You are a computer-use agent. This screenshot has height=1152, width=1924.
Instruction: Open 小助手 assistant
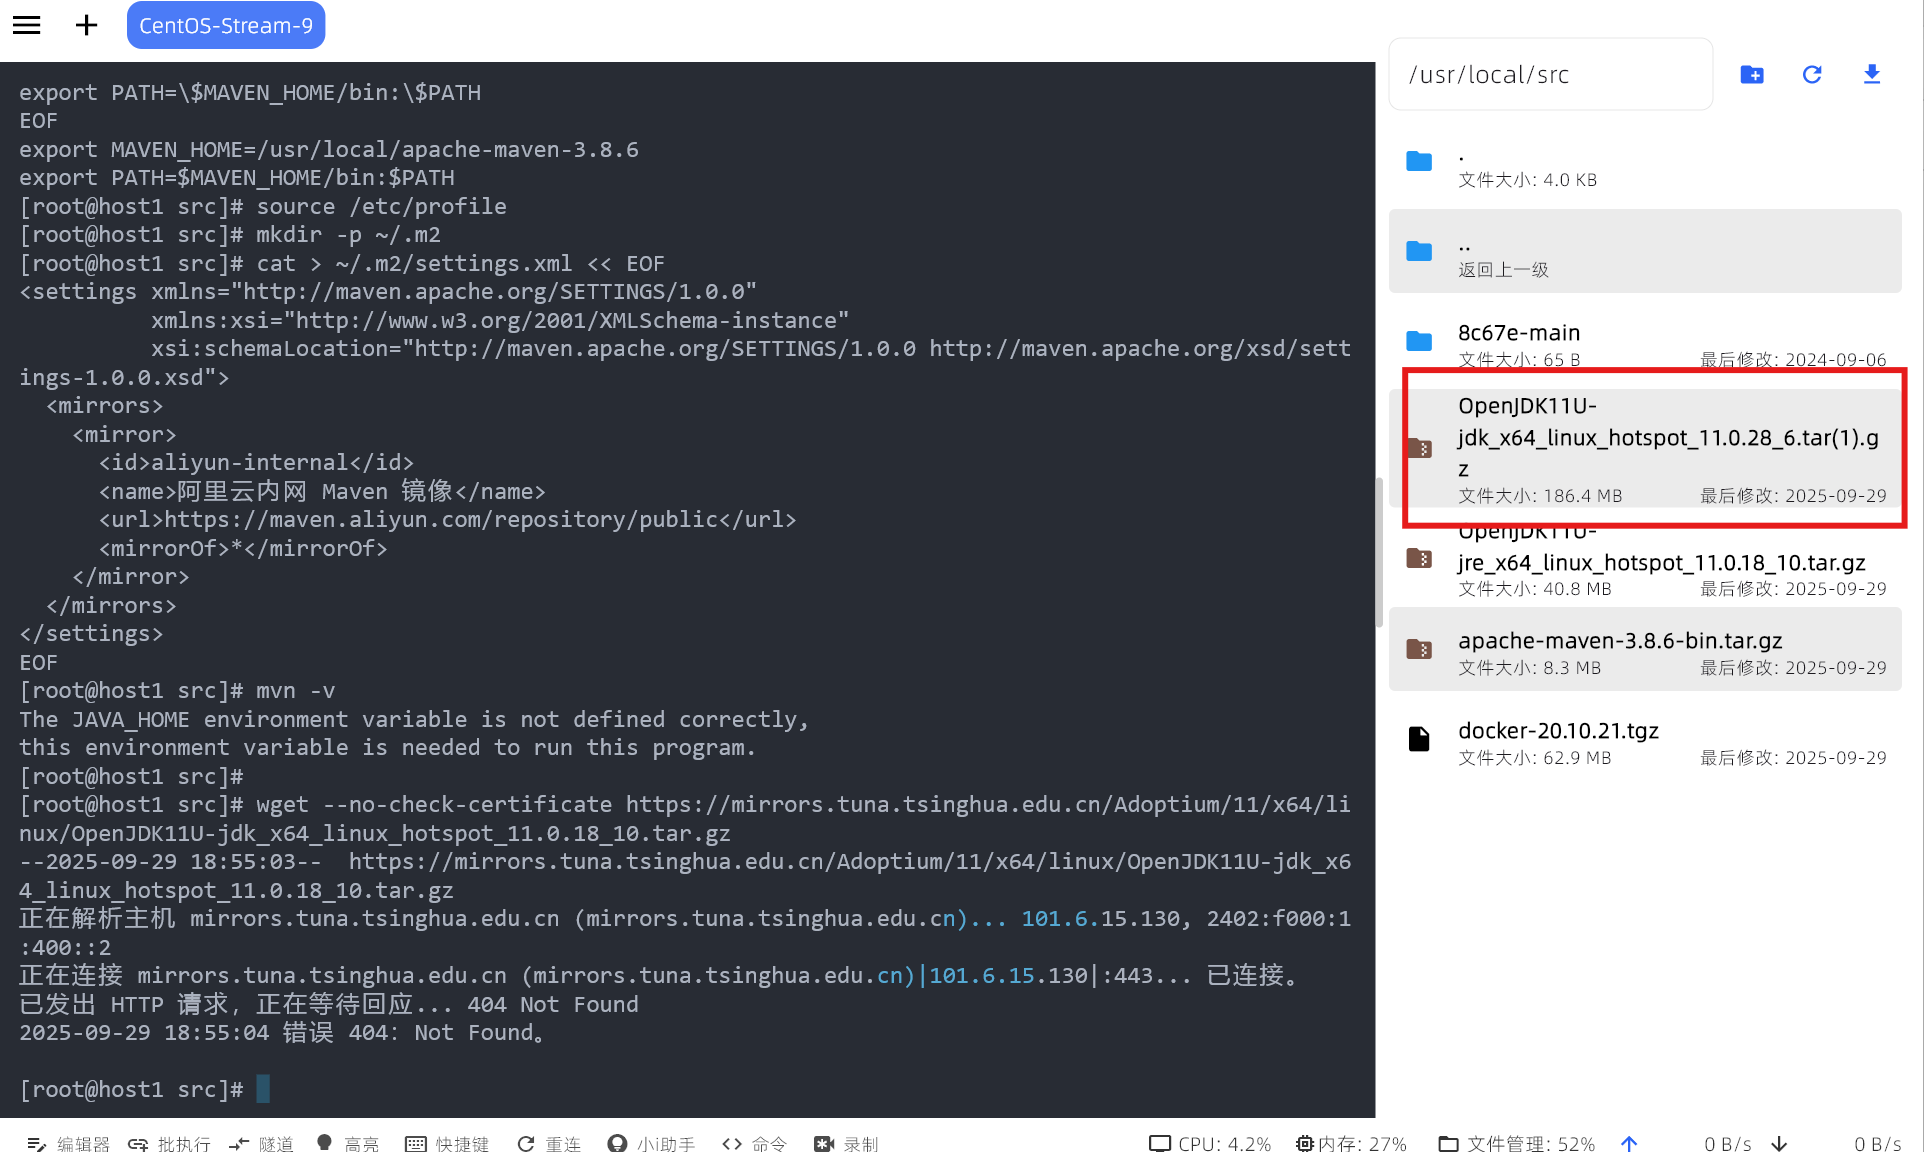pyautogui.click(x=651, y=1143)
